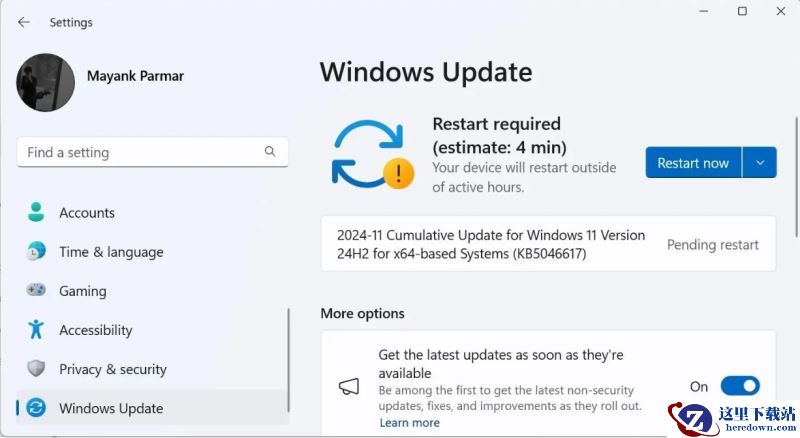This screenshot has height=438, width=800.
Task: Click the Gaming controller icon
Action: point(36,290)
